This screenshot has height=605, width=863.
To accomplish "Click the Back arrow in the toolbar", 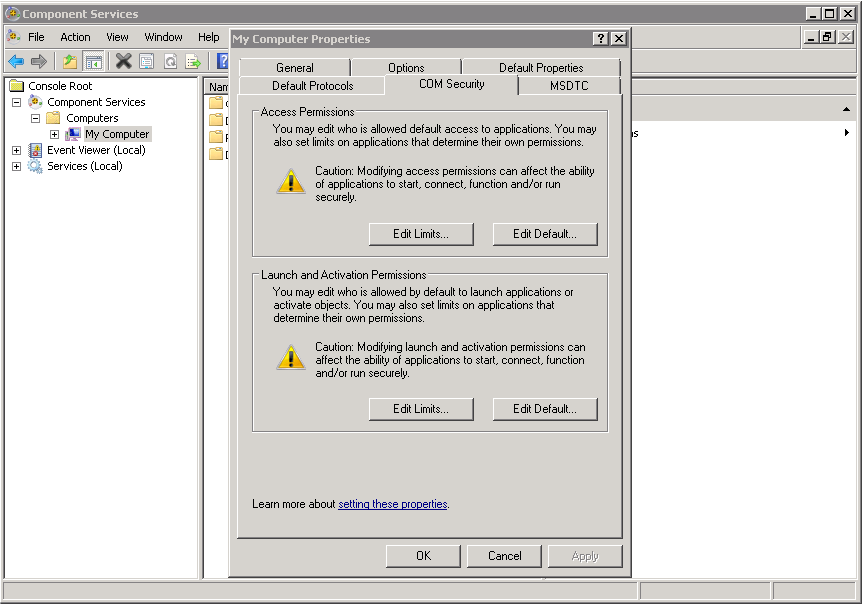I will point(16,62).
